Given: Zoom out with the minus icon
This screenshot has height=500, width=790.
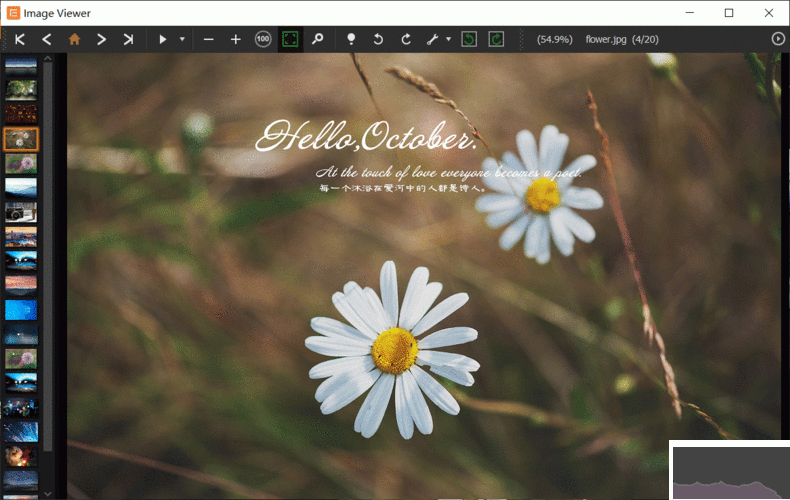Looking at the screenshot, I should pos(208,39).
